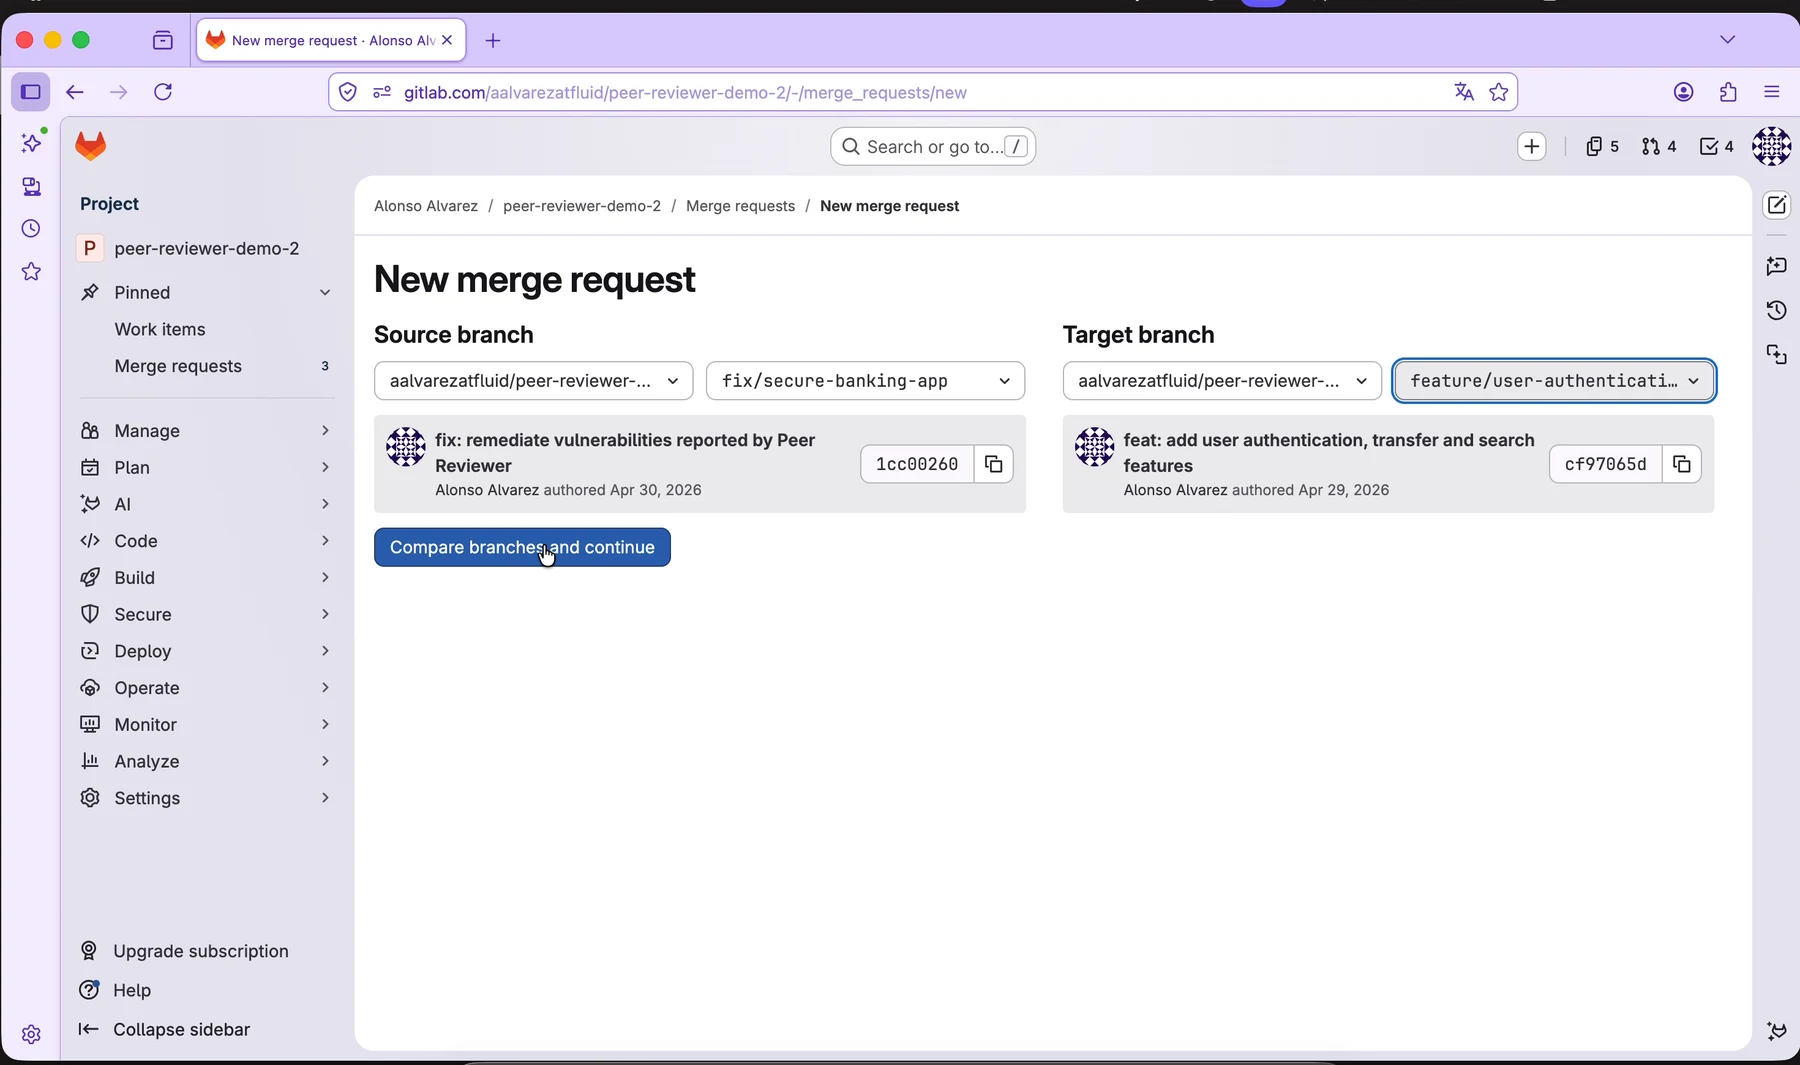Open the browser hamburger menu
The image size is (1800, 1065).
coord(1772,93)
